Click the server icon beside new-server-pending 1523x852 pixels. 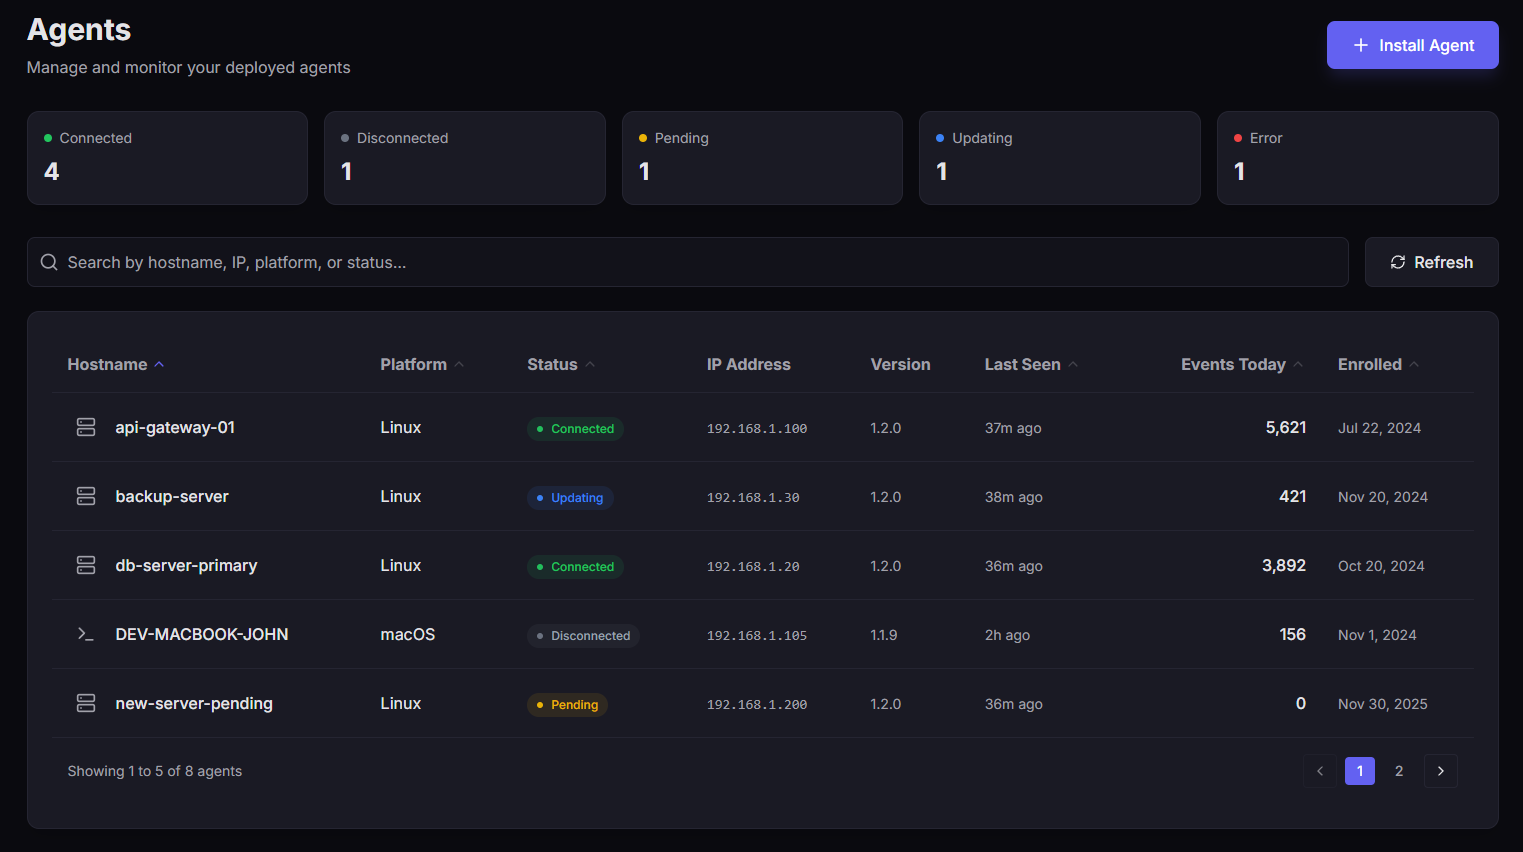coord(86,703)
